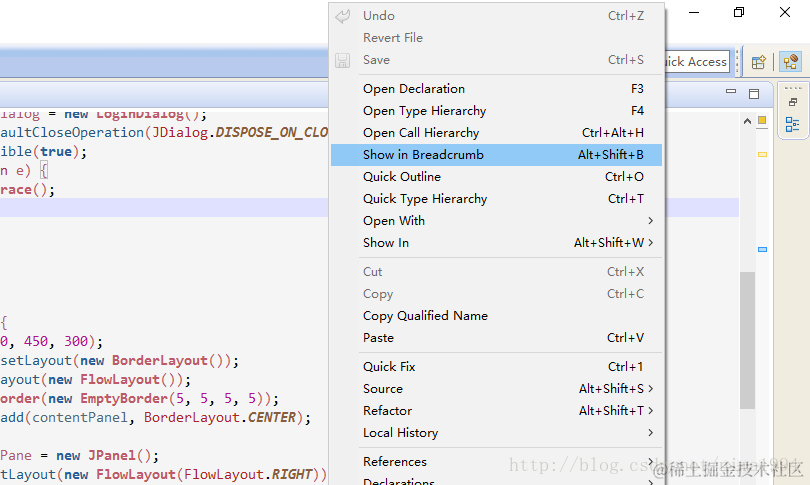810x485 pixels.
Task: Click the Quick Access search field
Action: [x=697, y=61]
